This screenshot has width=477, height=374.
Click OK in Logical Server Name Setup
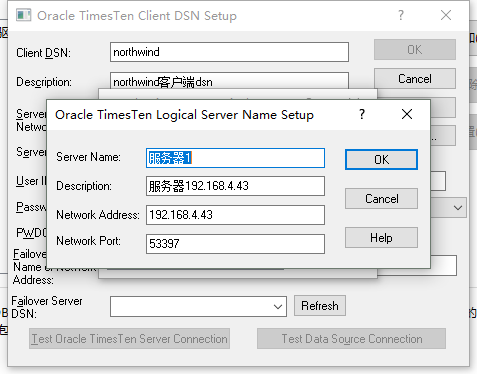[x=381, y=160]
